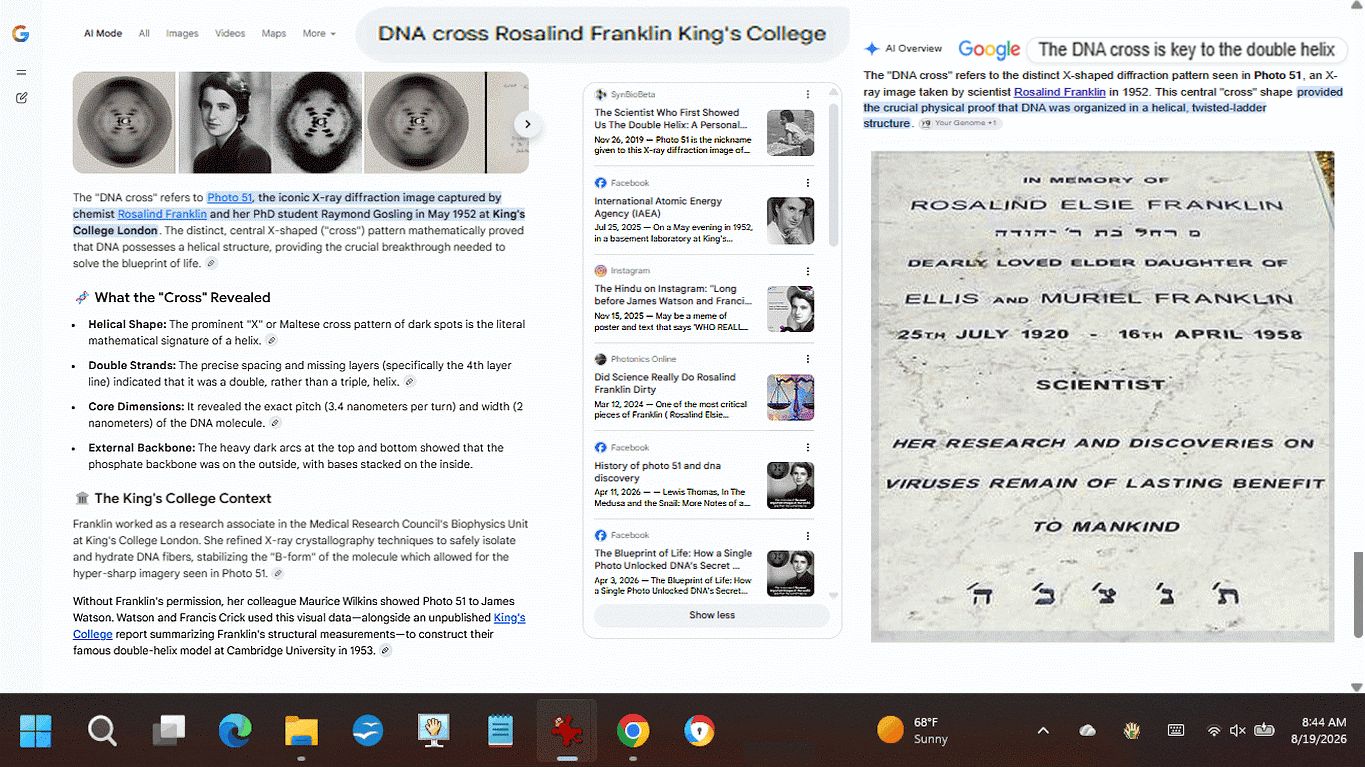Open network settings from the tray Wi-Fi icon
1365x767 pixels.
1214,731
